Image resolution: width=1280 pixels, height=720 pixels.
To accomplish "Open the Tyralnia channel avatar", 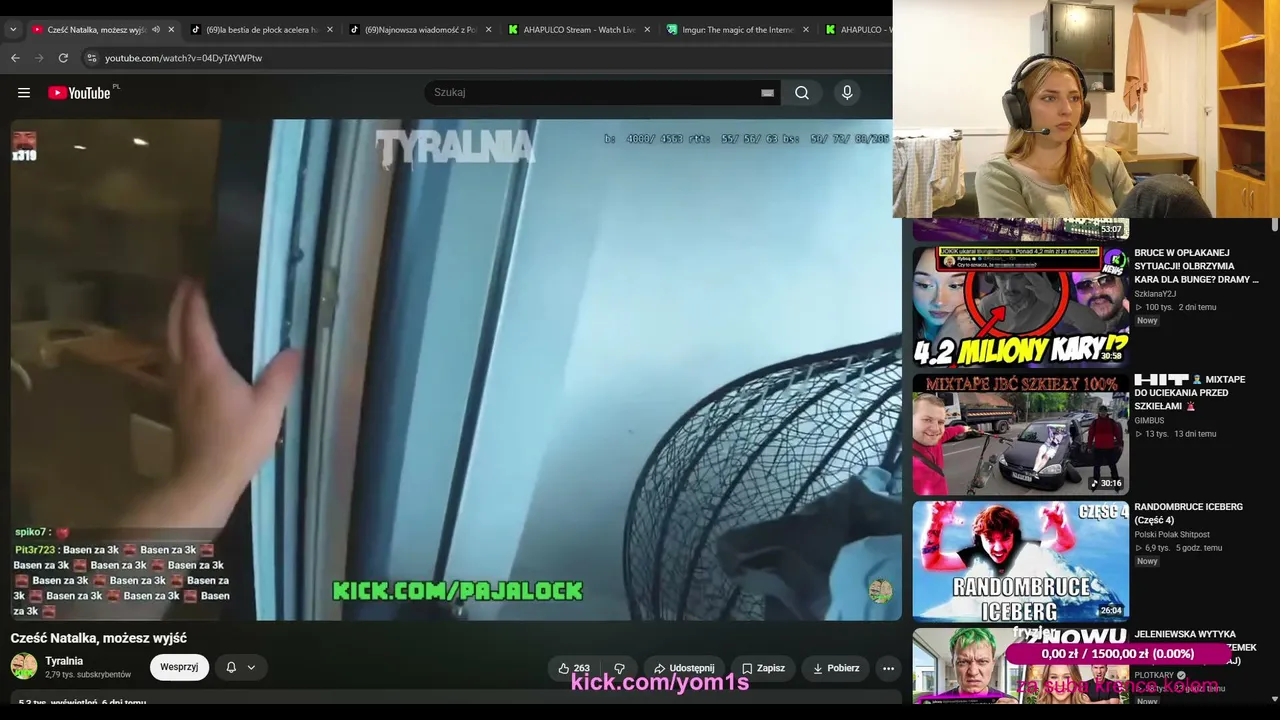I will coord(24,667).
